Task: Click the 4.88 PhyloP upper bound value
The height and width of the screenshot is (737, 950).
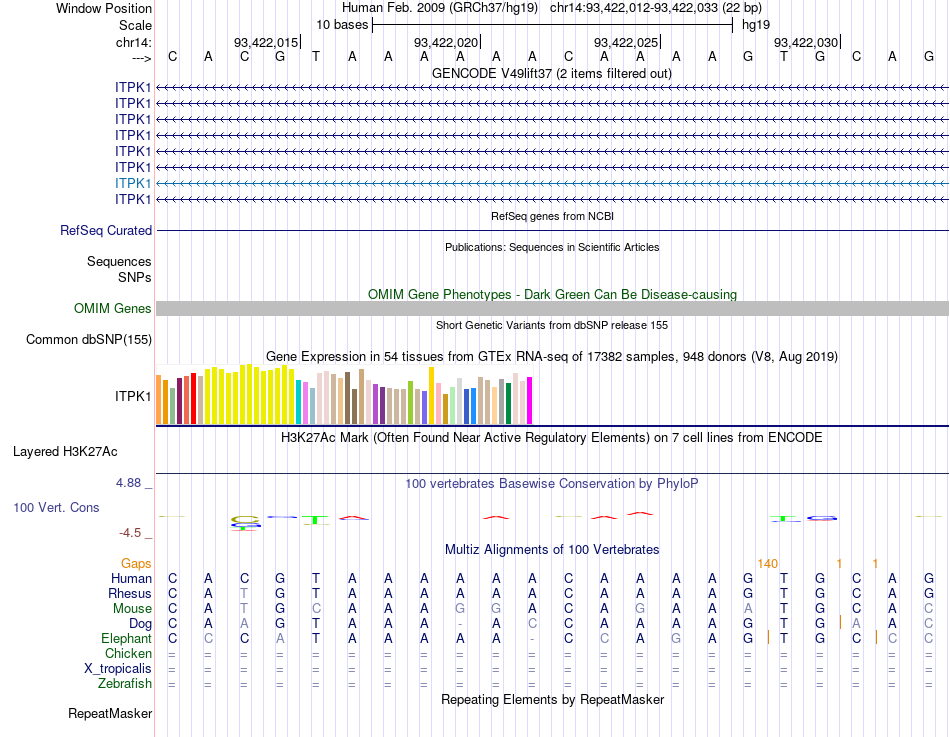Action: 128,483
